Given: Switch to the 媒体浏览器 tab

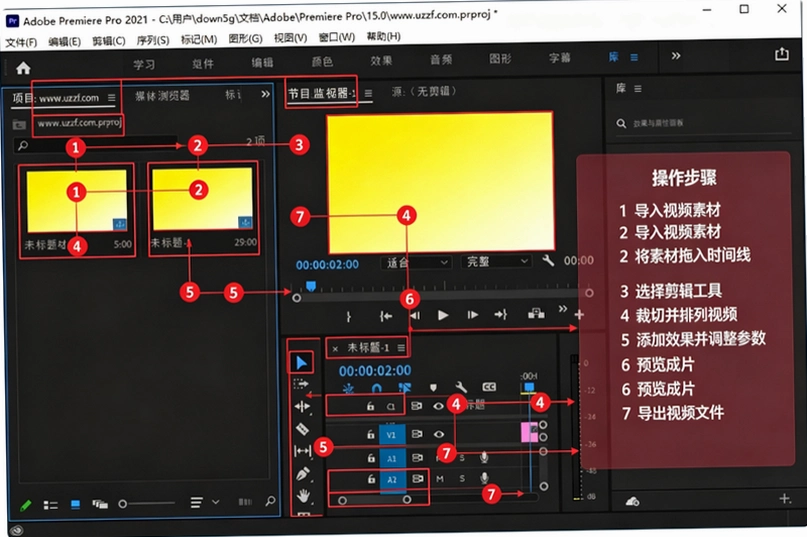Looking at the screenshot, I should coord(162,96).
